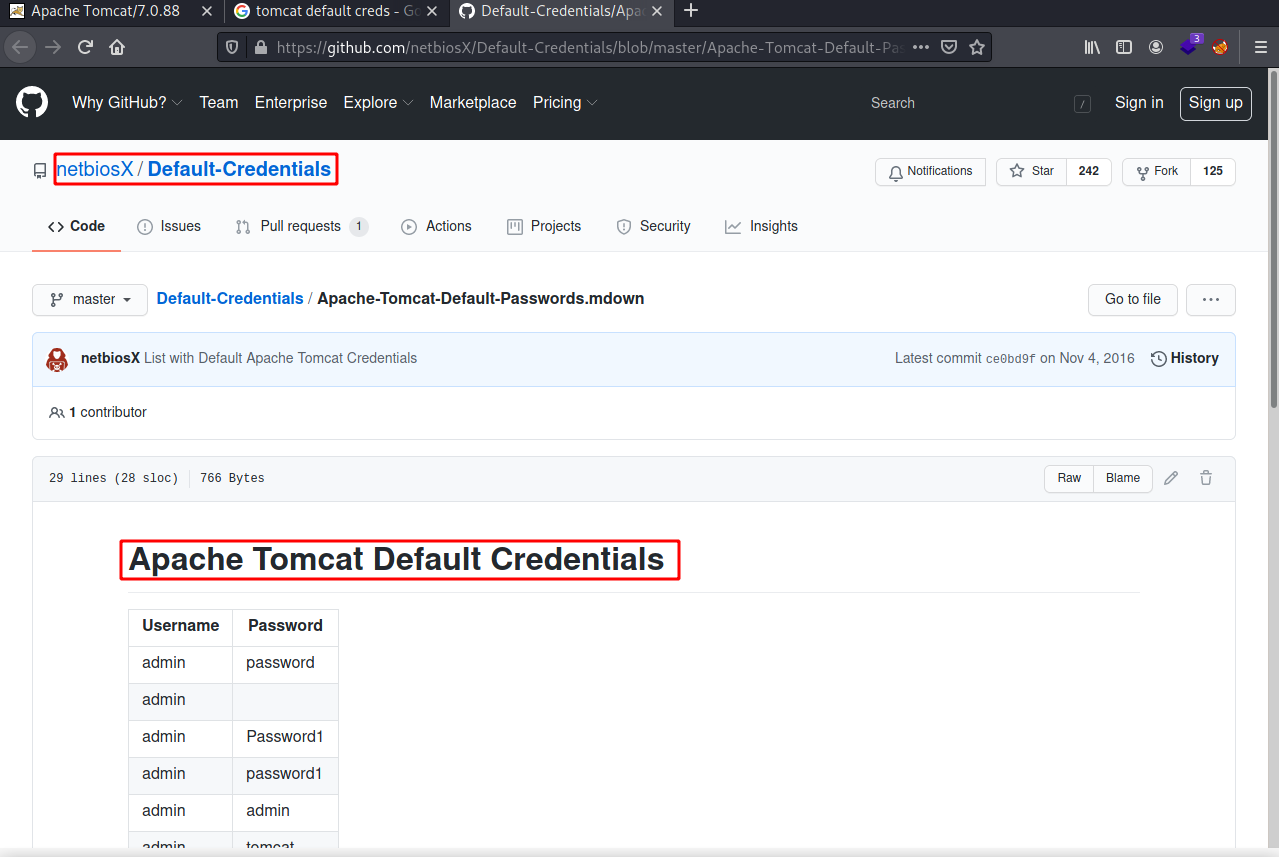Click the padlock site security icon
Image resolution: width=1279 pixels, height=857 pixels.
coord(261,47)
